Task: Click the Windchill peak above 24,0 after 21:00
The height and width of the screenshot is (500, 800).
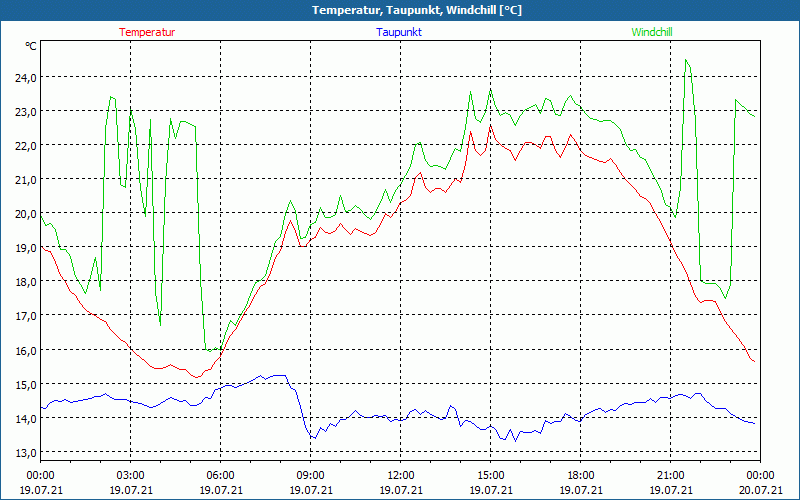Action: (x=686, y=60)
